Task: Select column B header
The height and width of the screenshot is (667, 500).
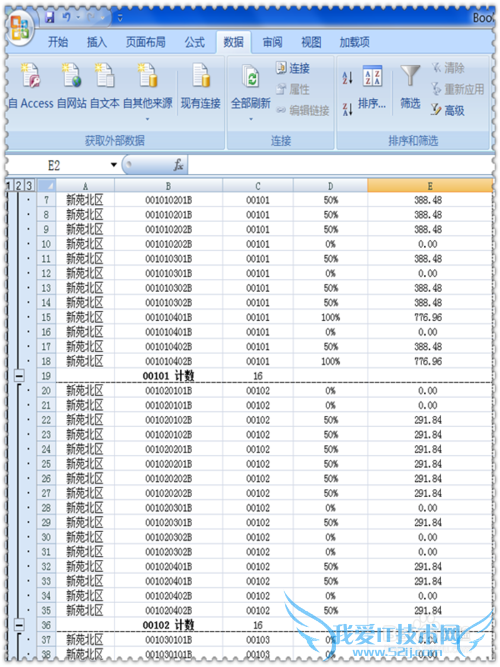Action: coord(169,186)
